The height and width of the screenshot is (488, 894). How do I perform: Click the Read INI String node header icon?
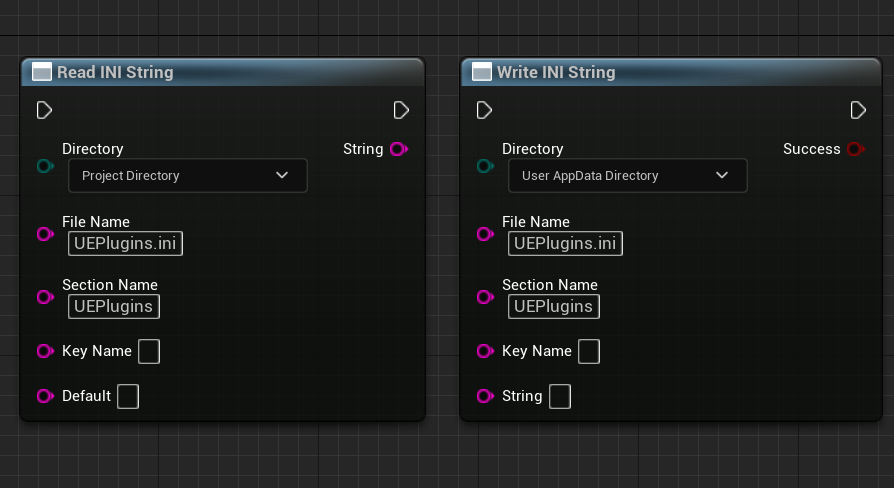coord(42,72)
